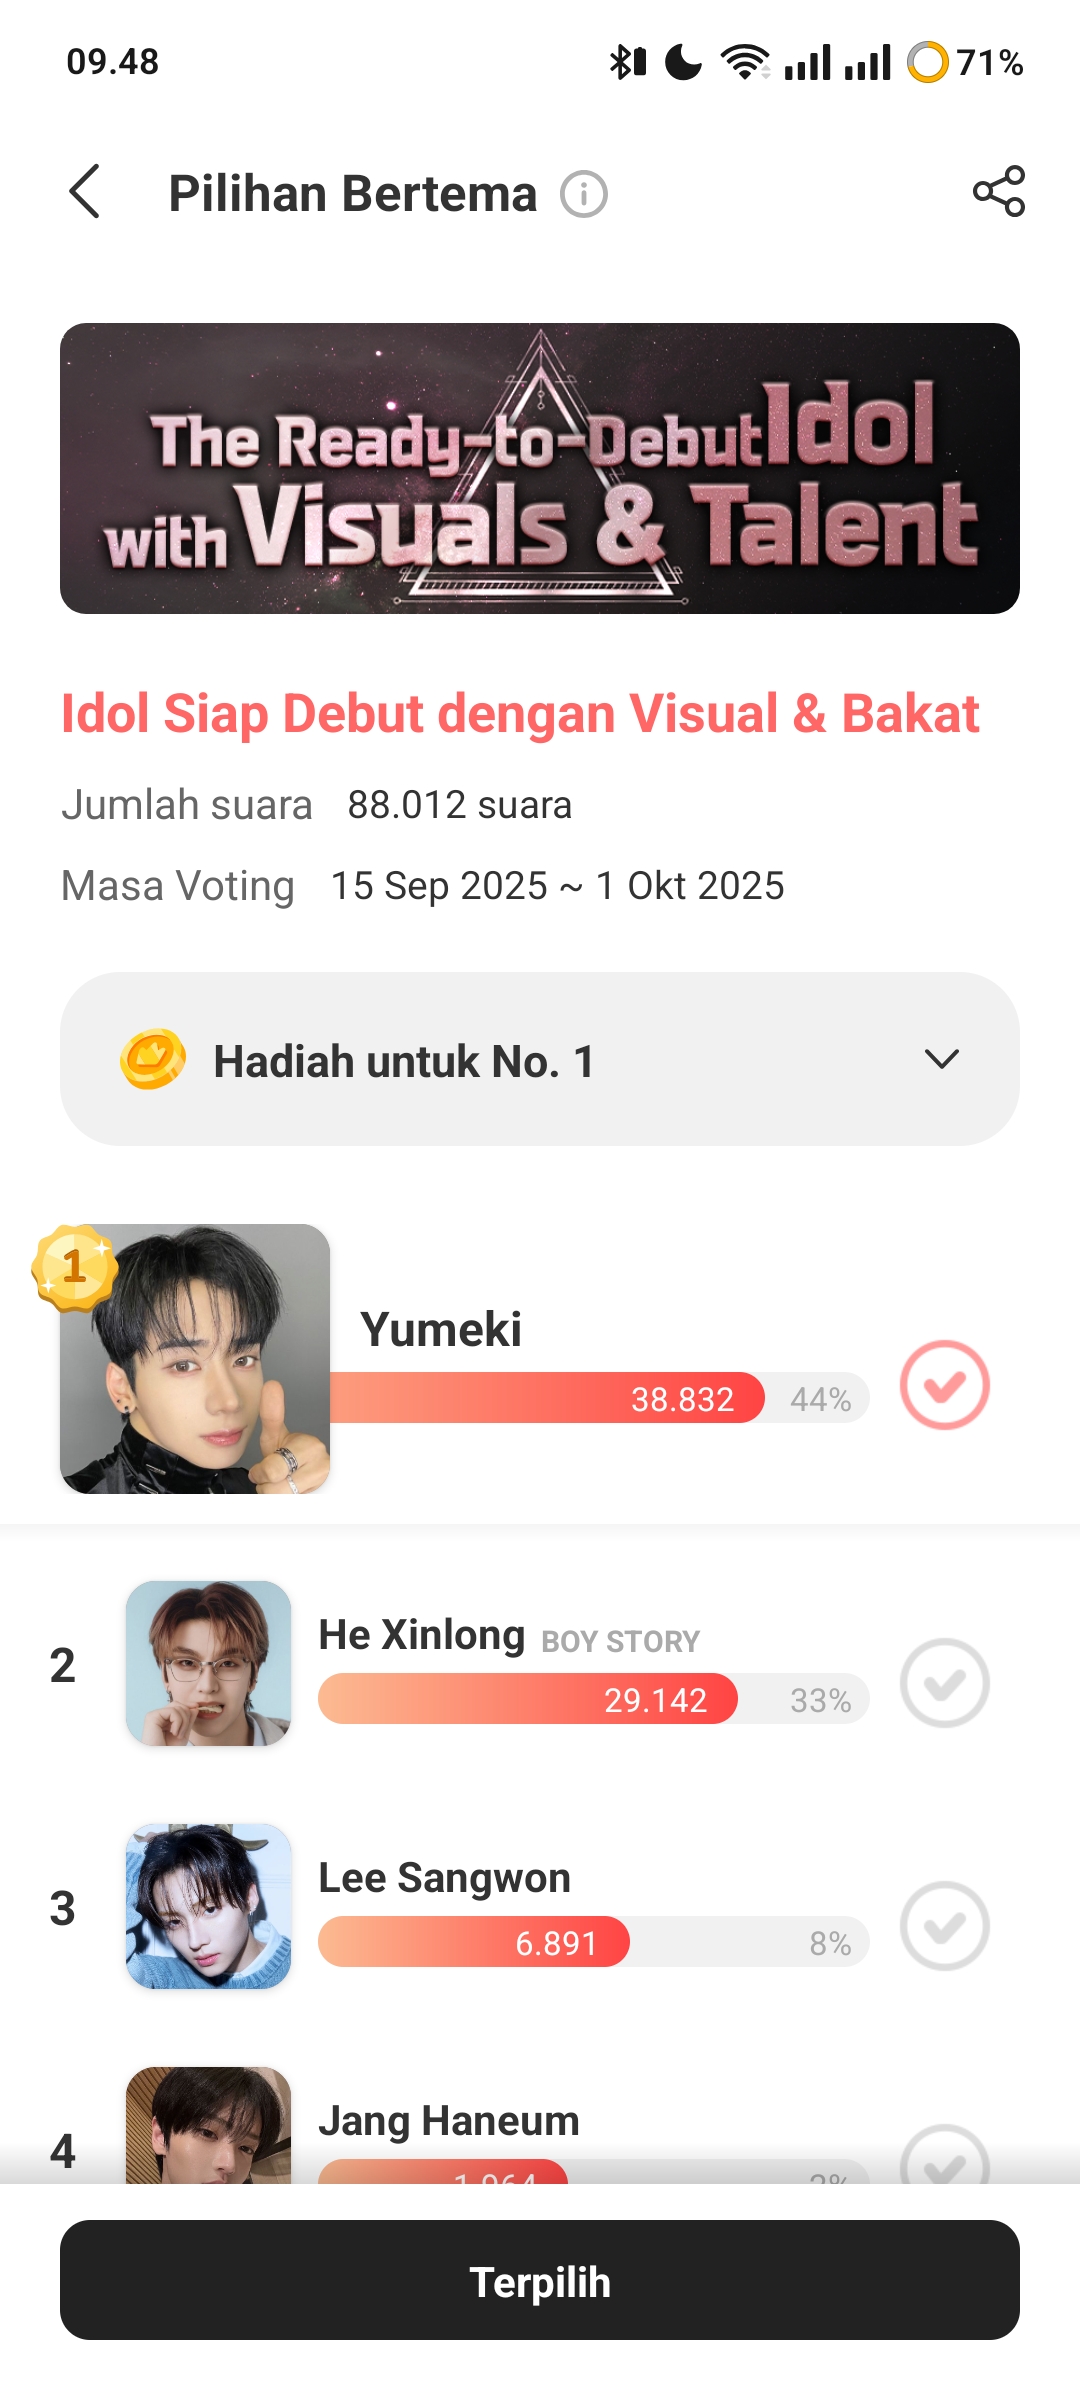Tap the Idol Siap Debut heading

tap(520, 714)
